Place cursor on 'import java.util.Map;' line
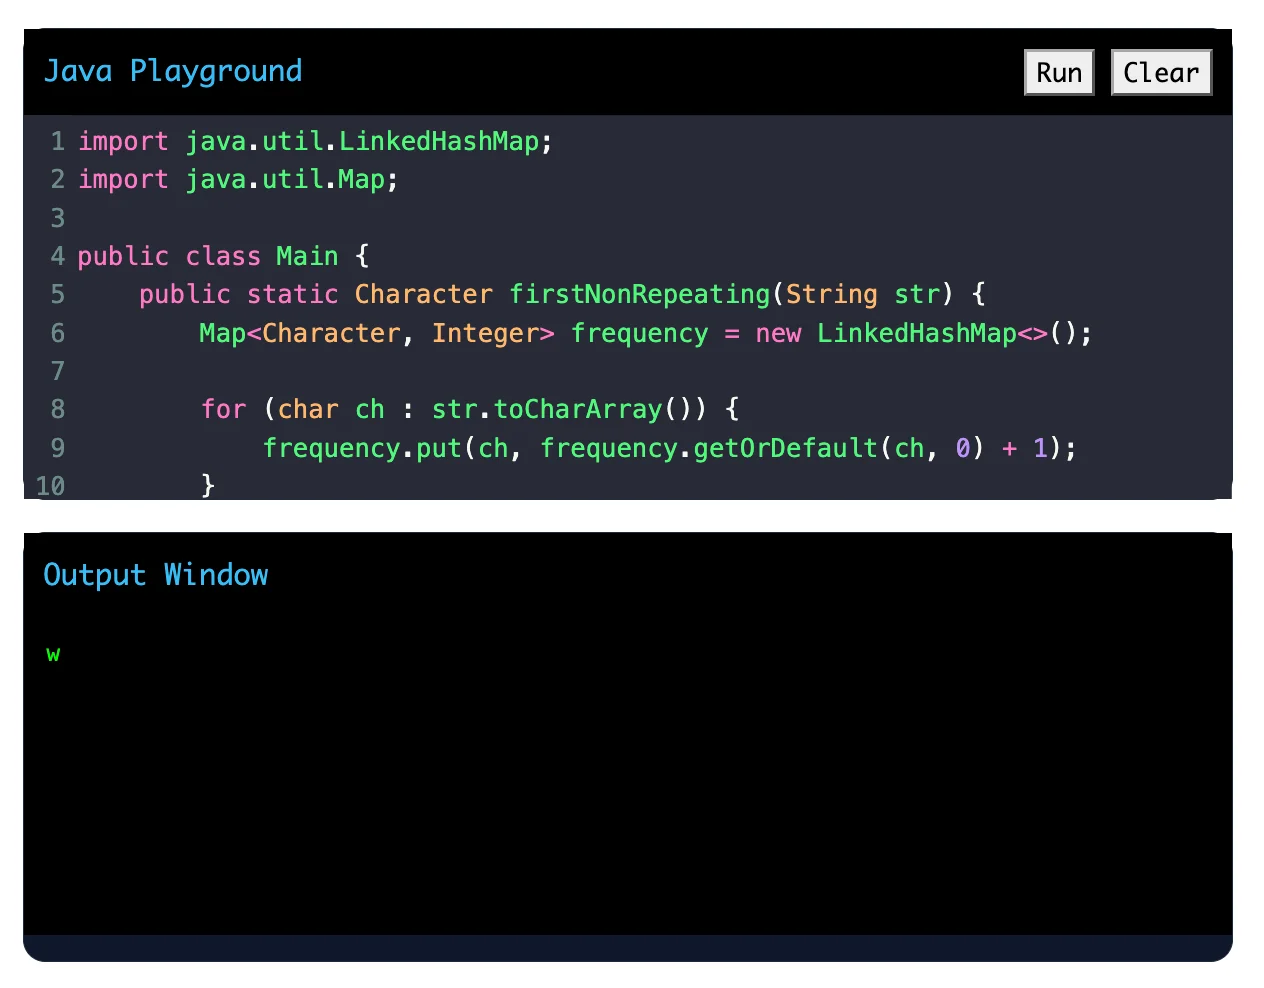The width and height of the screenshot is (1264, 988). (x=238, y=179)
